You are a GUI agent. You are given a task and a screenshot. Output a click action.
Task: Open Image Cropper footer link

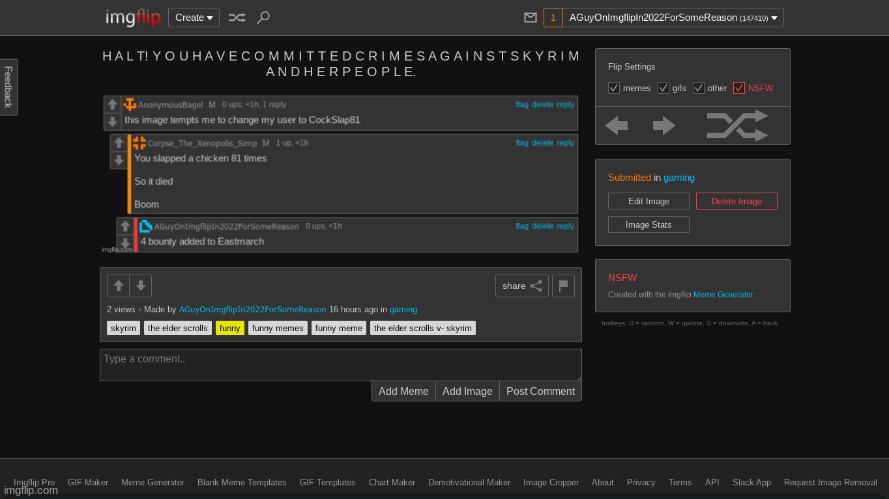[551, 483]
